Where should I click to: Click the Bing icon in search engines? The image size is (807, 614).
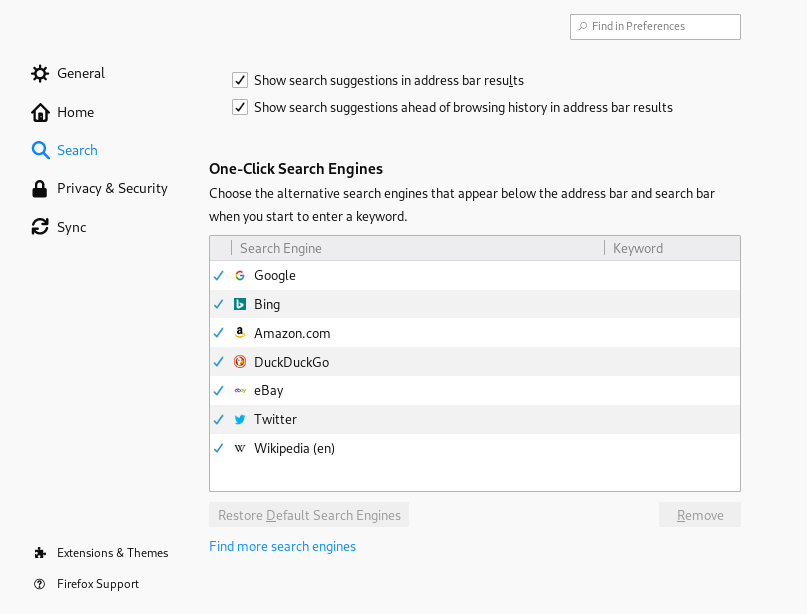click(x=240, y=305)
